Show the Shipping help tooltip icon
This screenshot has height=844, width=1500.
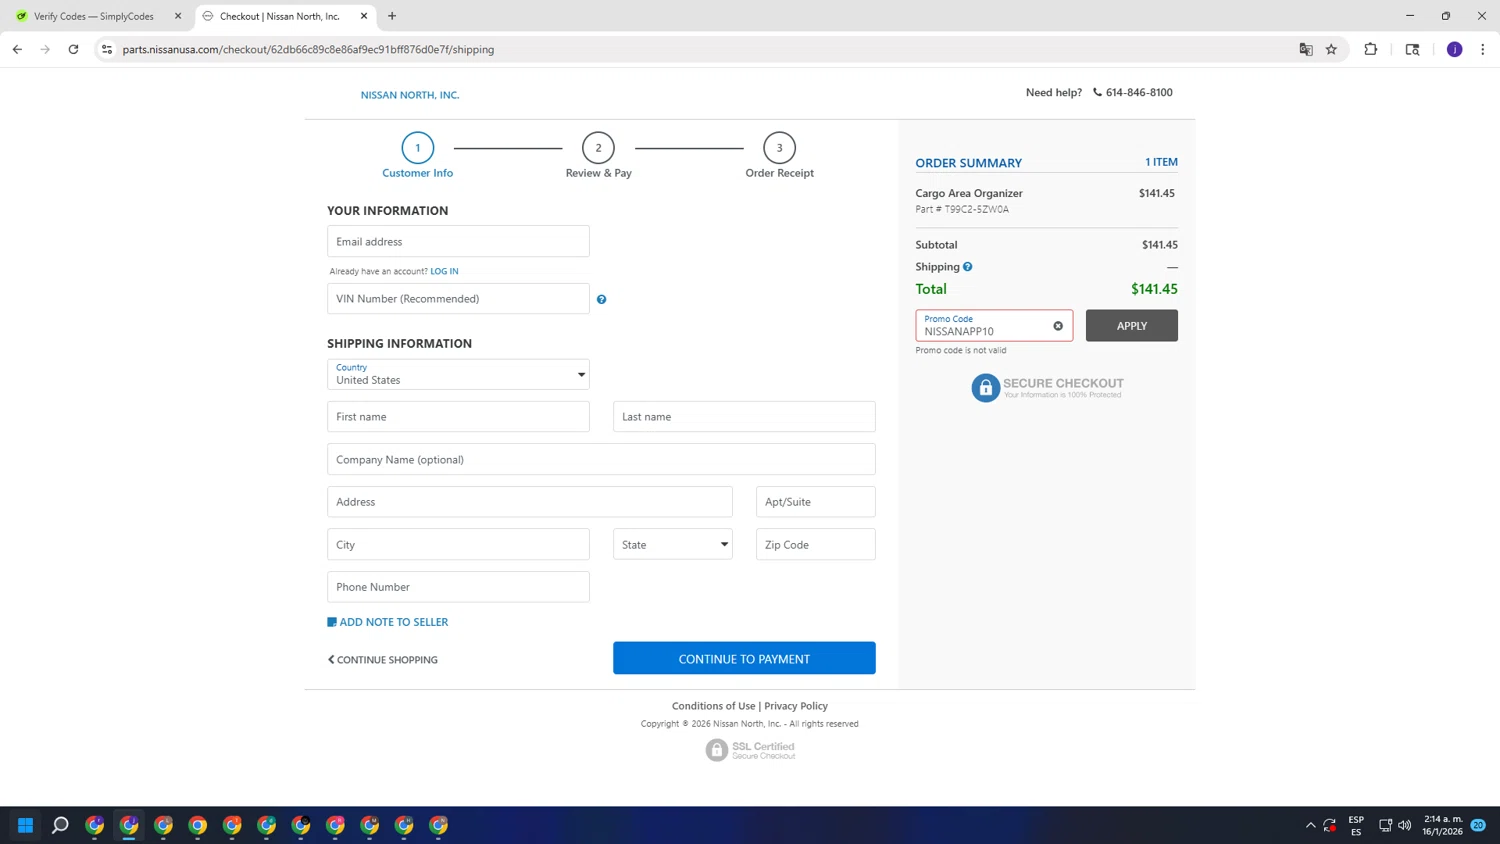click(x=967, y=267)
